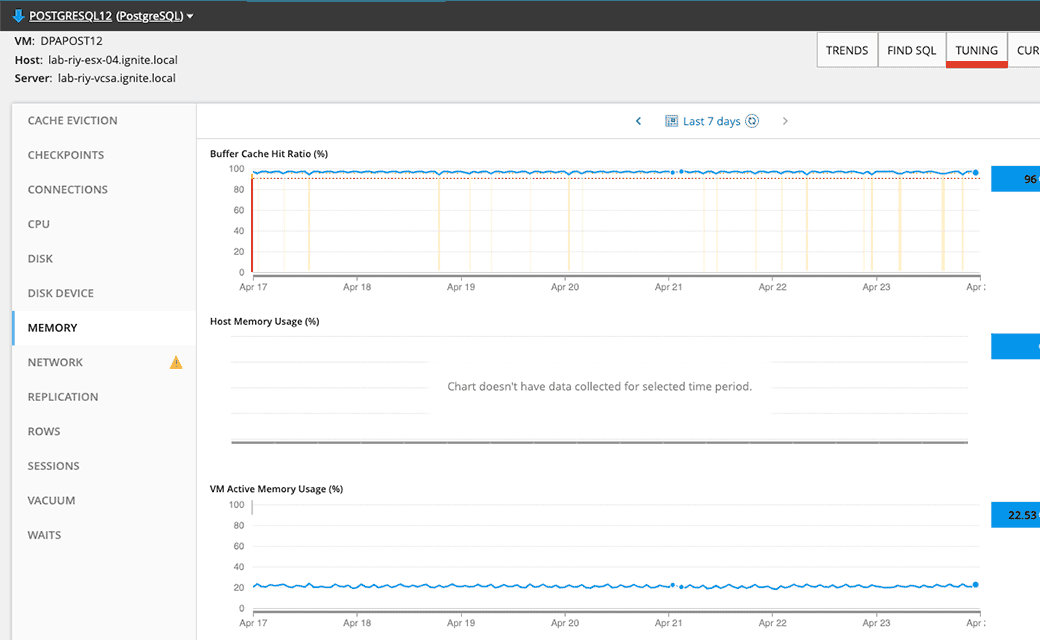
Task: Switch to the TRENDS tab
Action: [847, 49]
